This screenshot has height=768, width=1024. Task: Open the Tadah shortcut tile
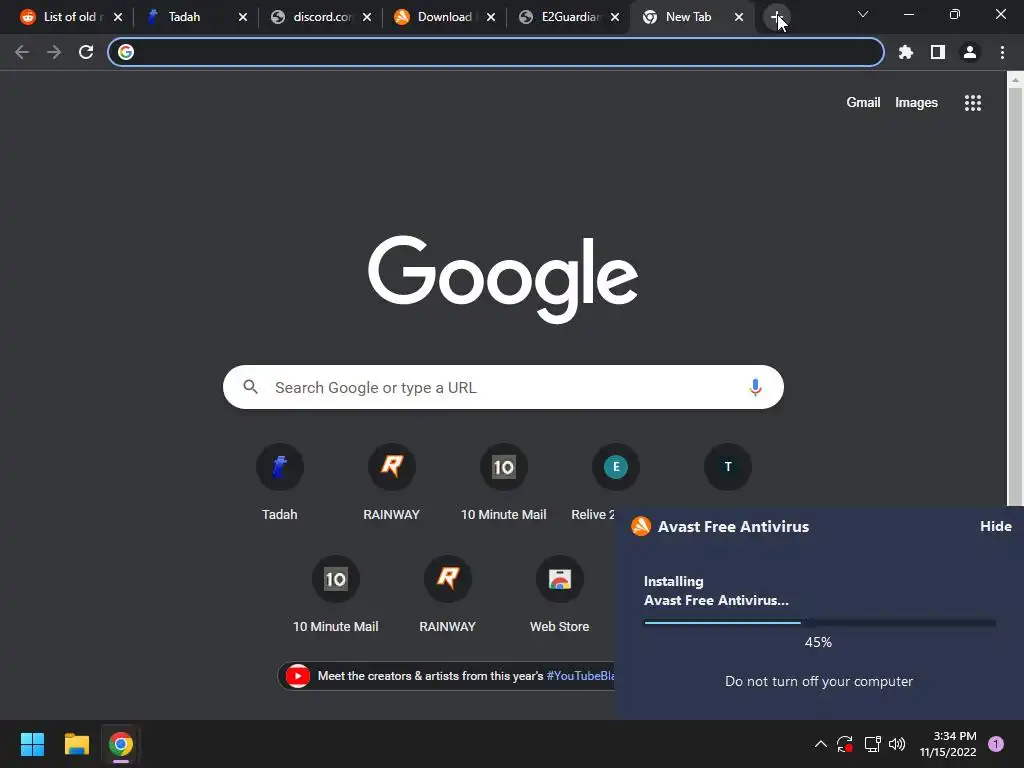pos(280,482)
